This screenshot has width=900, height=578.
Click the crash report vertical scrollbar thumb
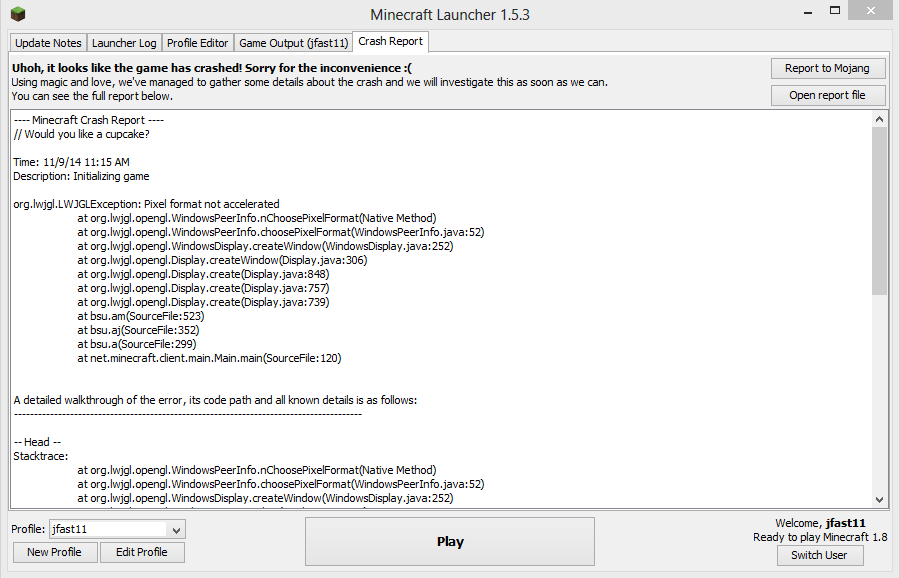pos(879,211)
